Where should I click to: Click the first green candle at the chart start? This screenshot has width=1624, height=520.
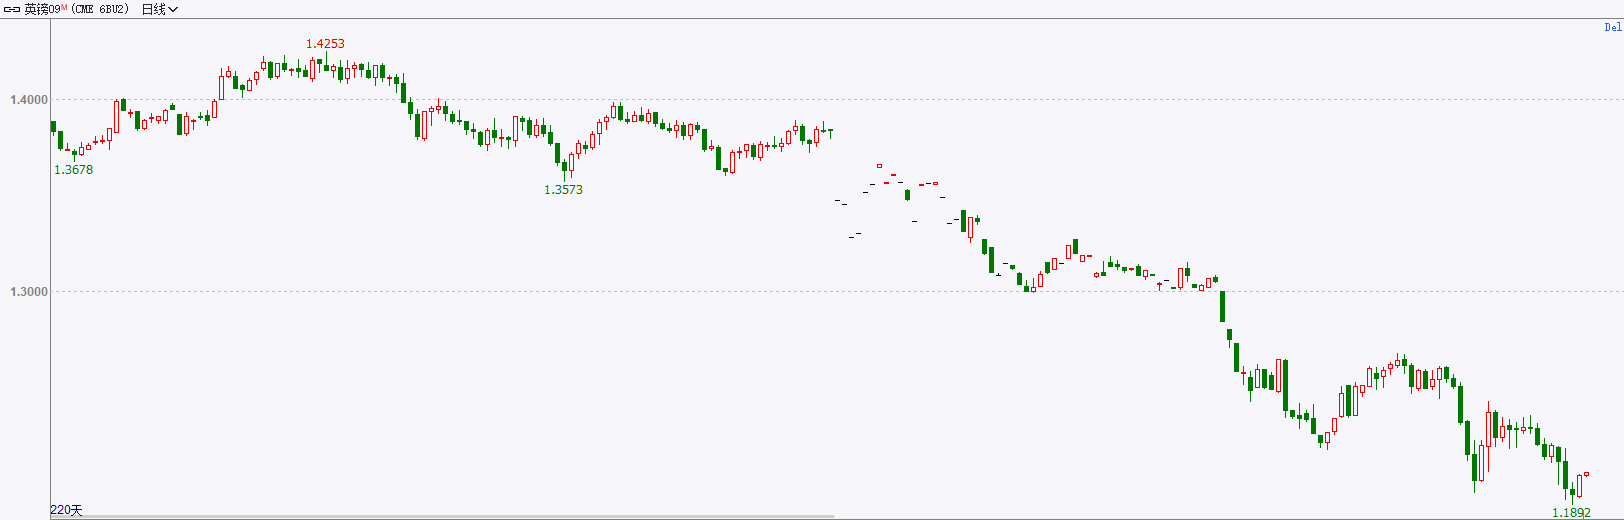click(x=53, y=127)
